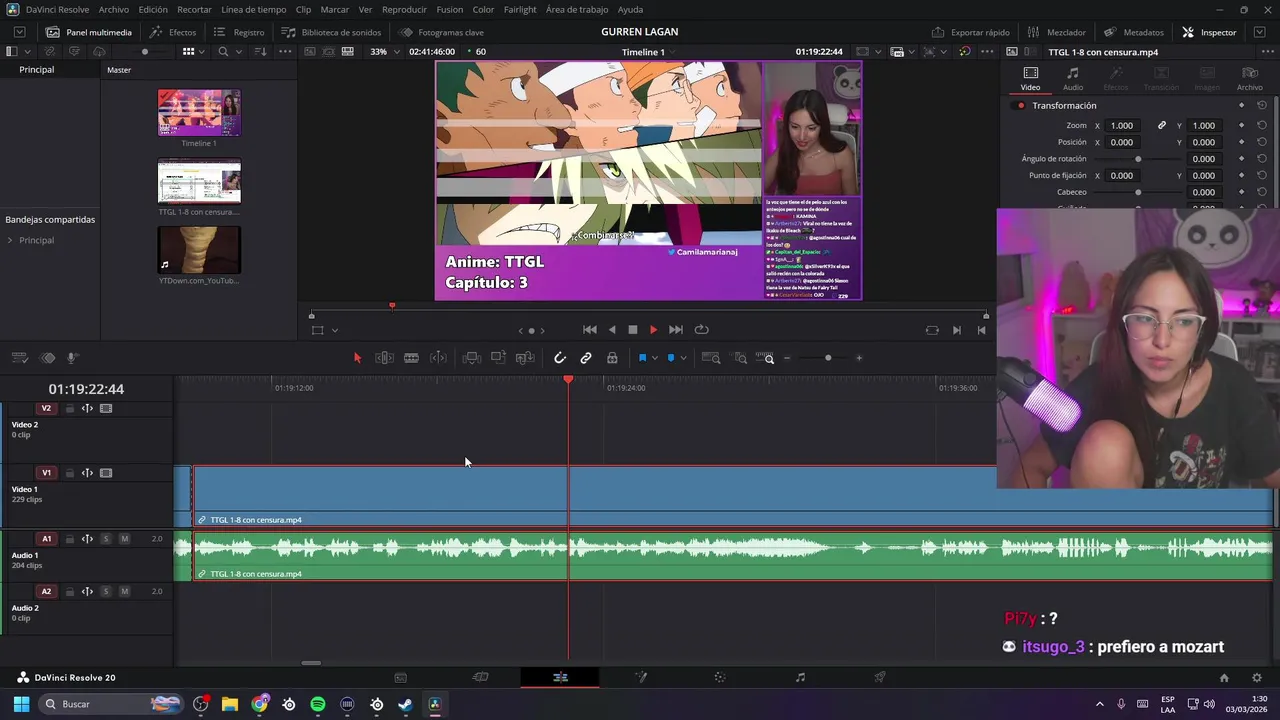
Task: Switch to Archivo tab in Inspector
Action: pos(1249,78)
